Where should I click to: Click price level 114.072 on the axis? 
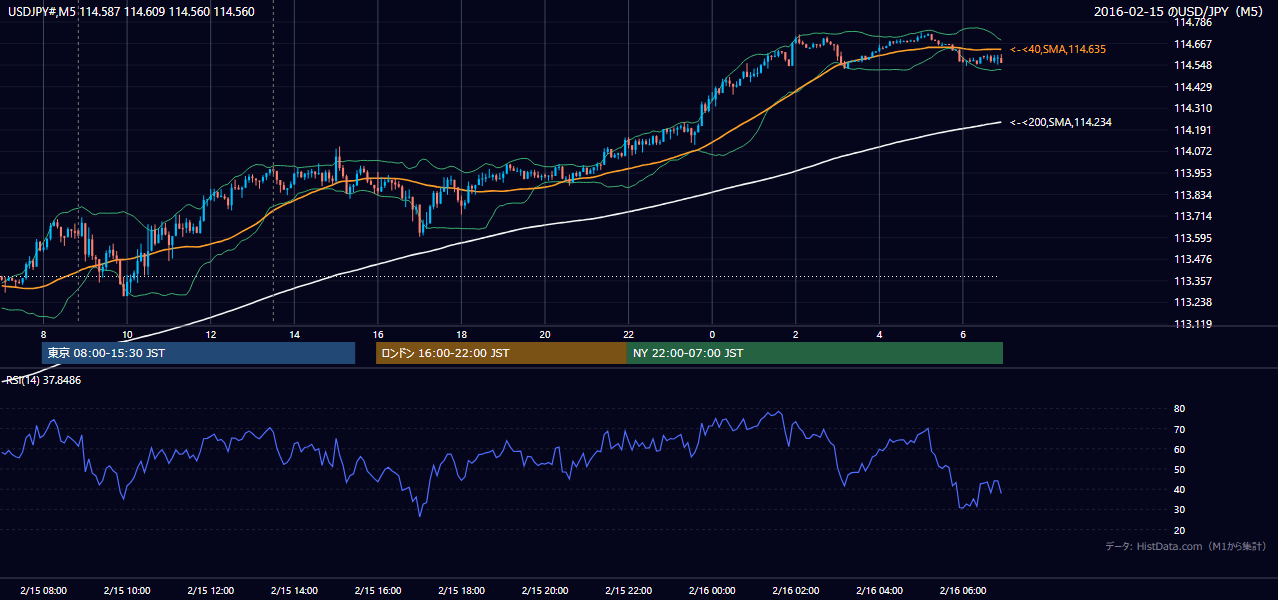click(1192, 151)
